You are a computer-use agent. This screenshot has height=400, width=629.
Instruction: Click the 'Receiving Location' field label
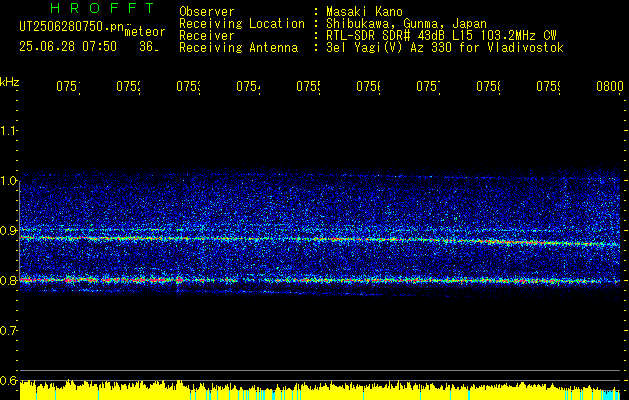[242, 23]
